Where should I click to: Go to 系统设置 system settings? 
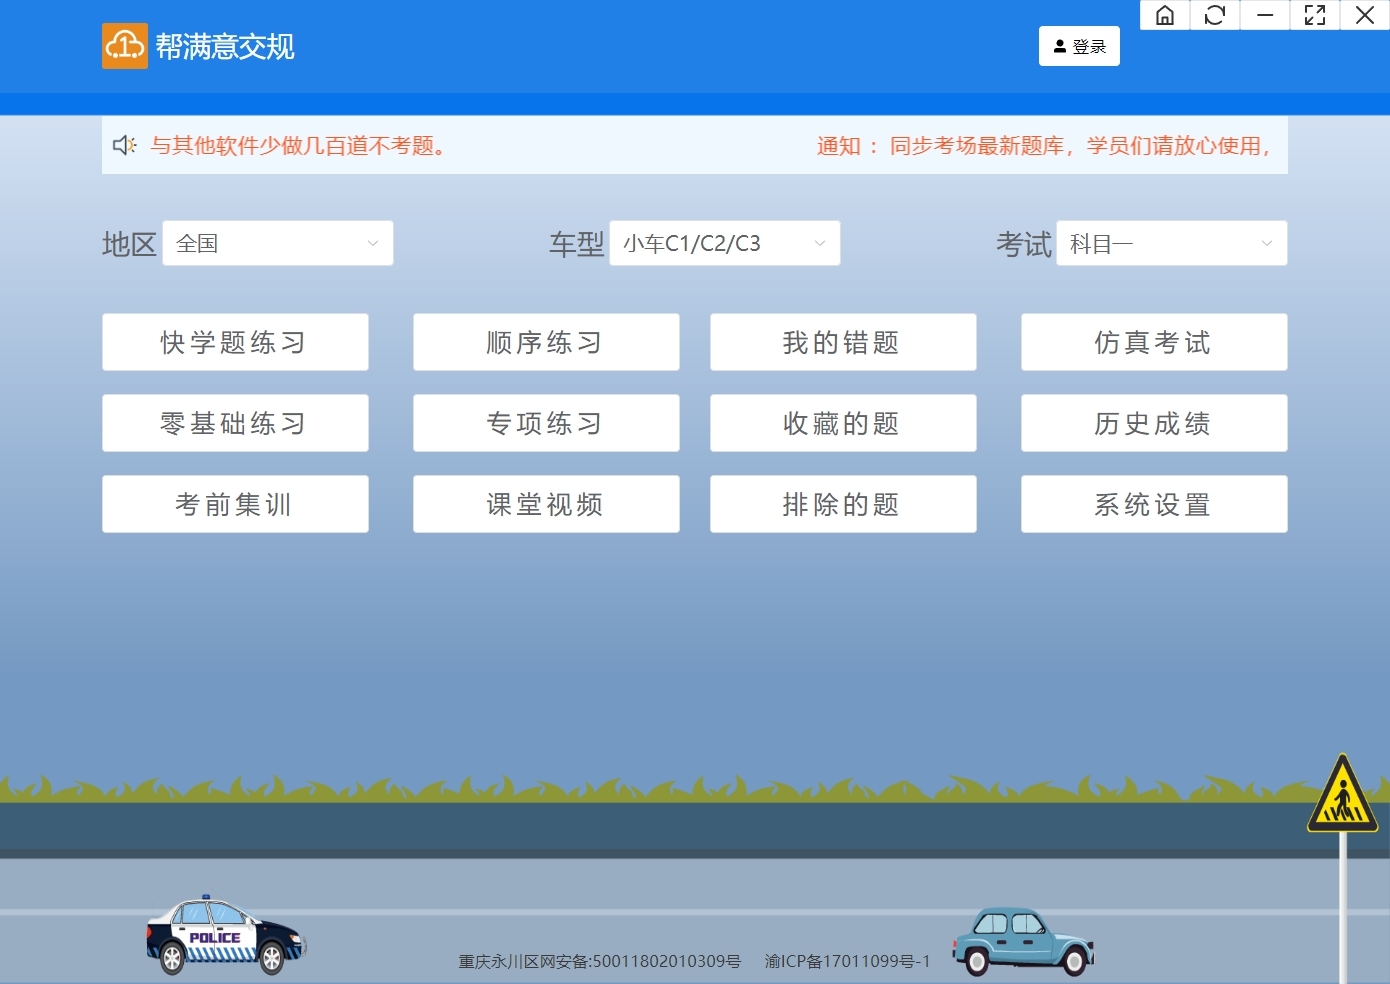click(1153, 504)
